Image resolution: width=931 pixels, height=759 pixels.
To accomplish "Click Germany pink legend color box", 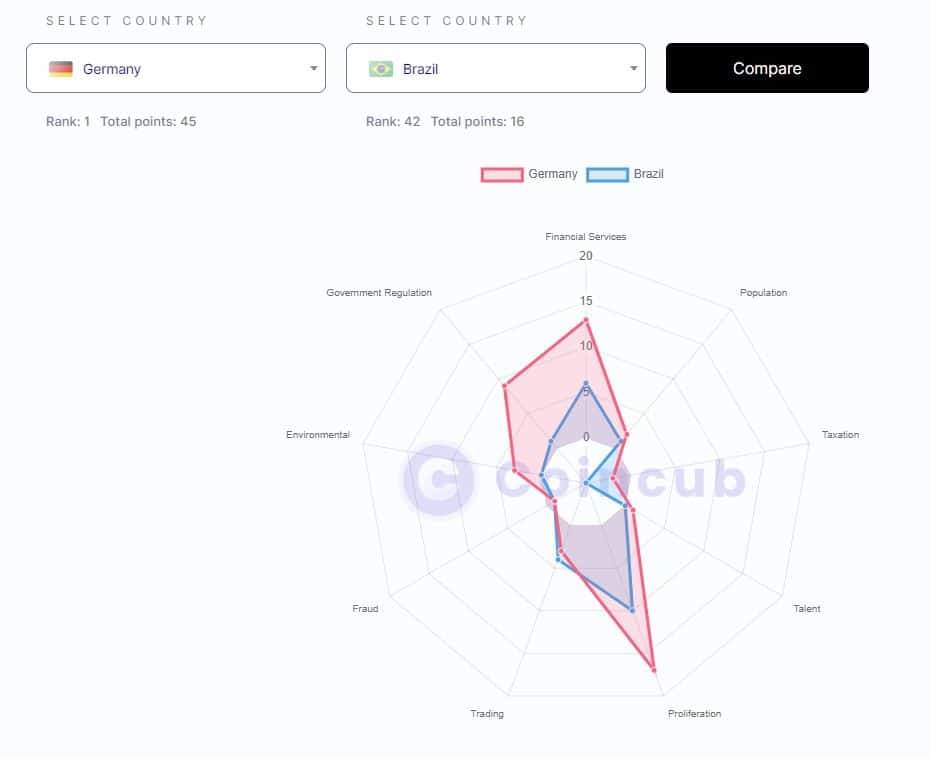I will [502, 175].
